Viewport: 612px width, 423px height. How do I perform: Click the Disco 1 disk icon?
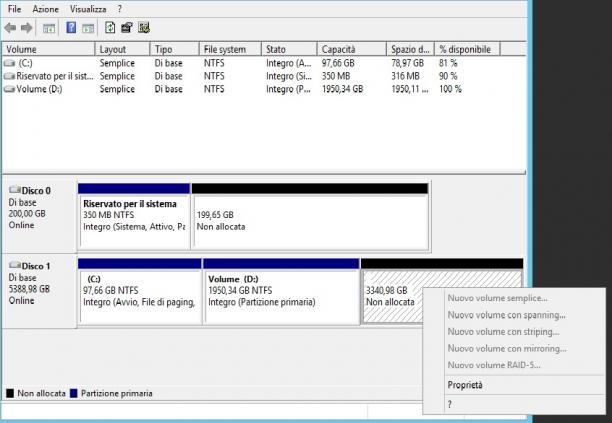[x=14, y=265]
